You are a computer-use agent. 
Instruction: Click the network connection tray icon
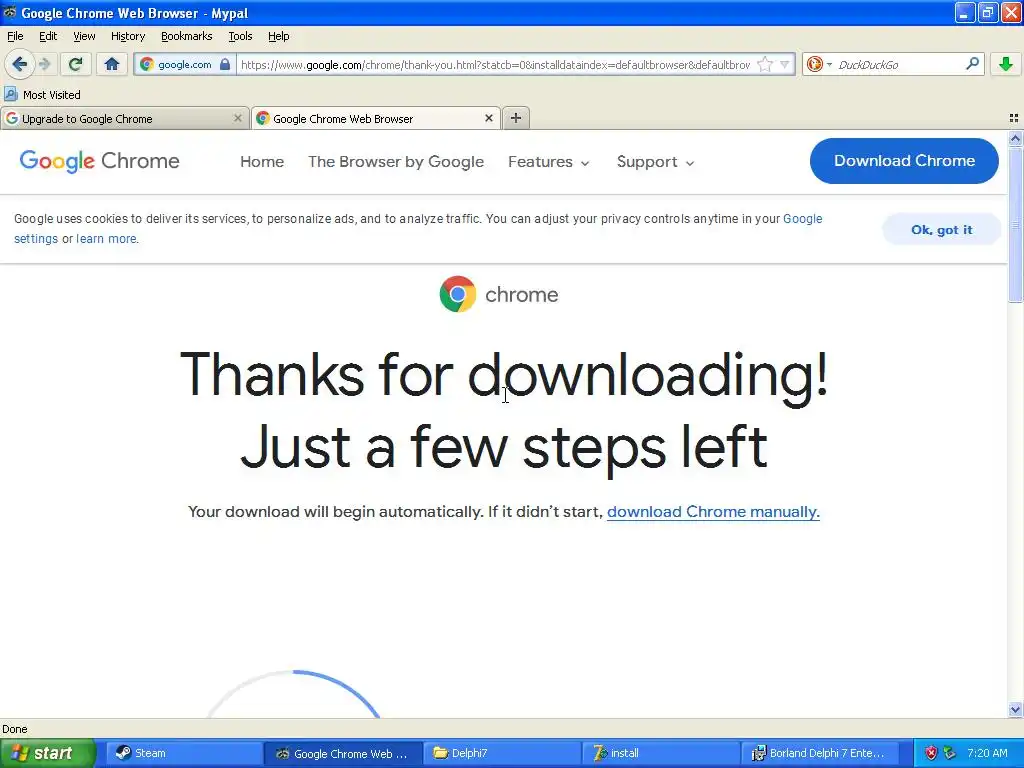click(950, 753)
